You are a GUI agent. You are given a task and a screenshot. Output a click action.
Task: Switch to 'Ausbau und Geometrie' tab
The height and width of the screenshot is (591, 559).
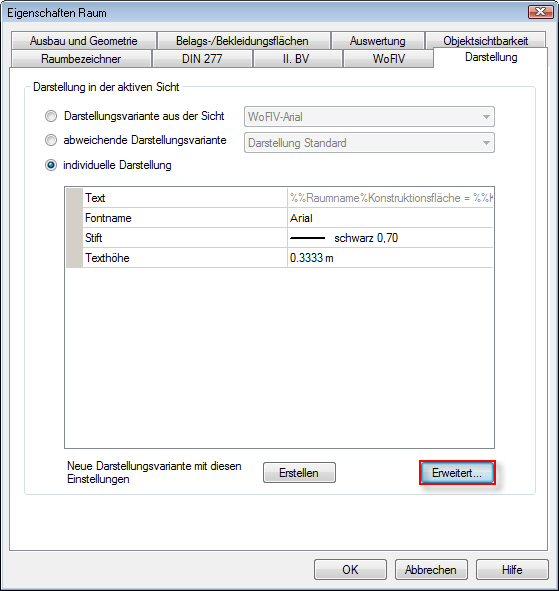[x=84, y=41]
